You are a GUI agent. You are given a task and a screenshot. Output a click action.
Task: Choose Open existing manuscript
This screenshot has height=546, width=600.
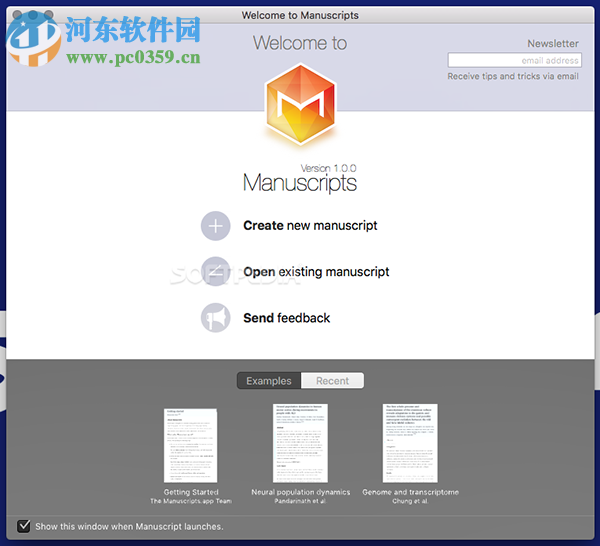click(x=316, y=272)
